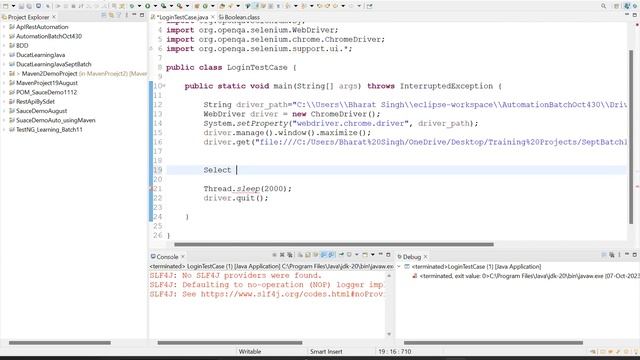The image size is (640, 360).
Task: Click the New file toolbar icon
Action: pos(5,6)
